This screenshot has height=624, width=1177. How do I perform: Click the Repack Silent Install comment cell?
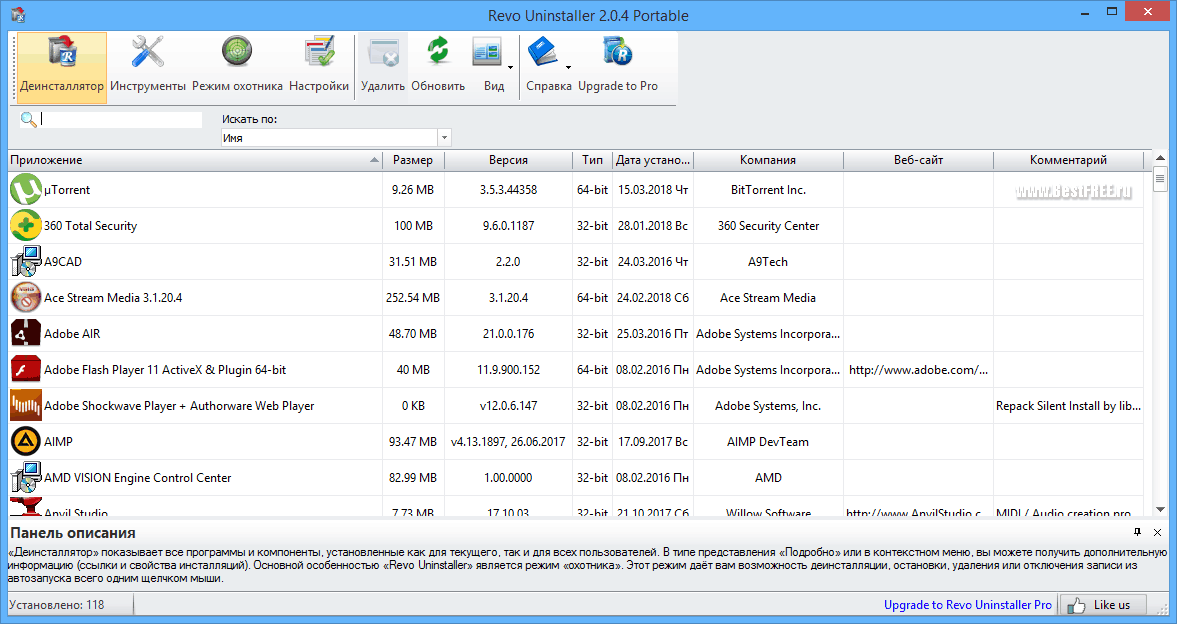(1068, 405)
